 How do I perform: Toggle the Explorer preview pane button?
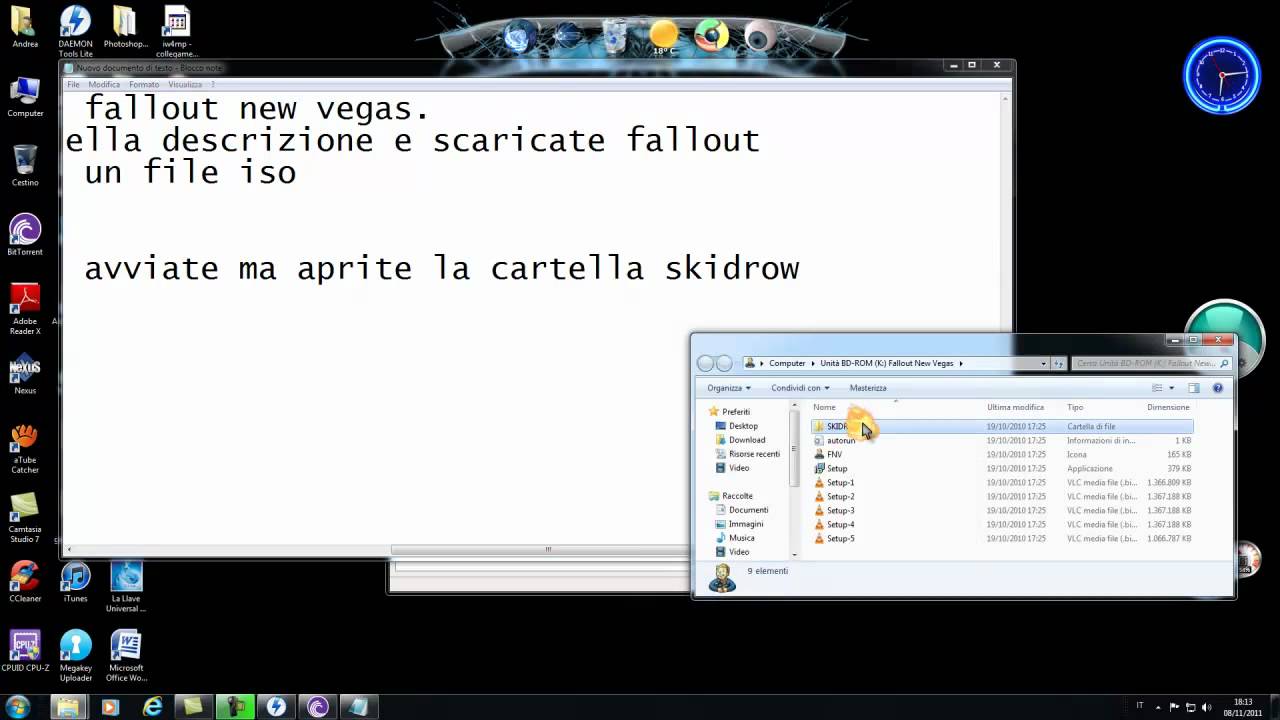pyautogui.click(x=1193, y=388)
